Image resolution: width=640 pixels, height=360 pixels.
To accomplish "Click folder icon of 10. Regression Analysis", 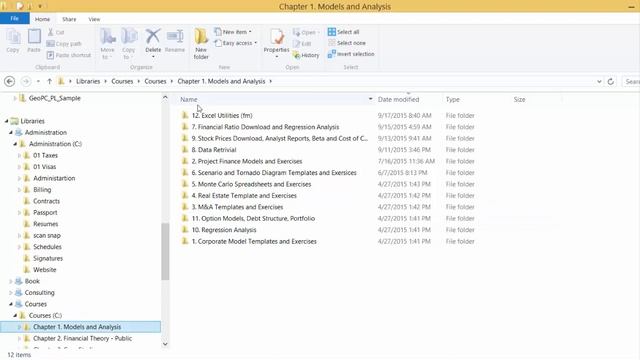I will pyautogui.click(x=185, y=230).
